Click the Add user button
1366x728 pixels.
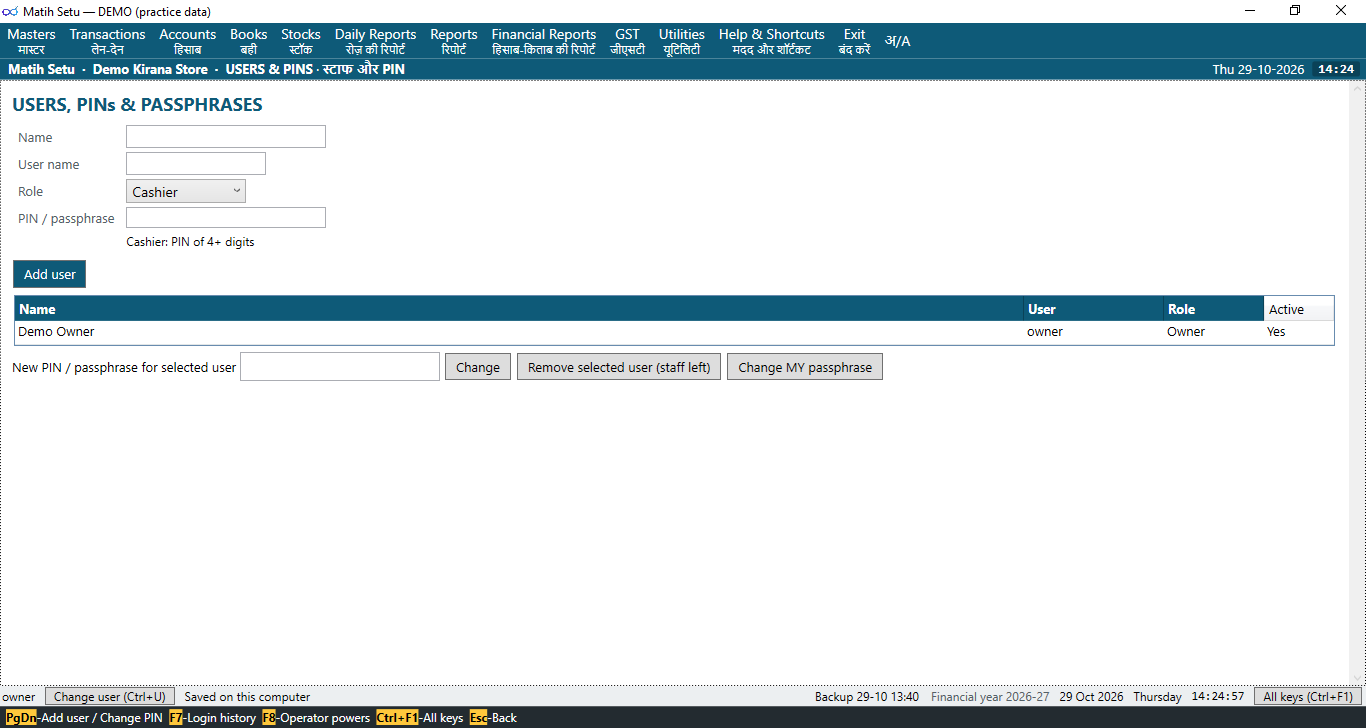[50, 274]
